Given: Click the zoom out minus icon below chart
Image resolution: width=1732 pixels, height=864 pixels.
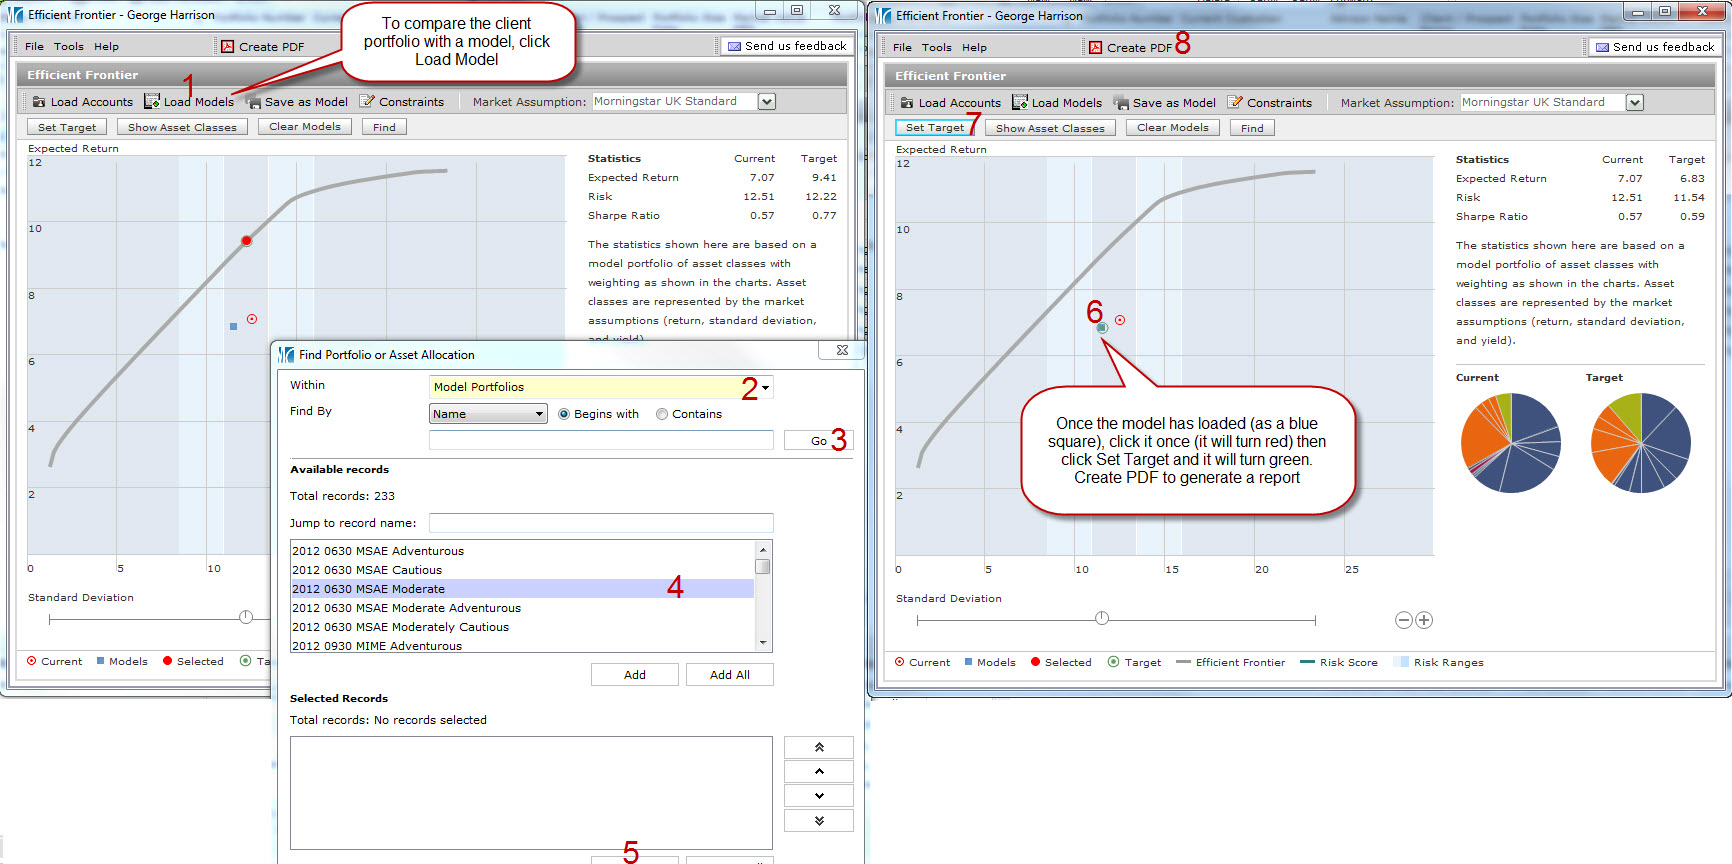Looking at the screenshot, I should coord(1403,620).
